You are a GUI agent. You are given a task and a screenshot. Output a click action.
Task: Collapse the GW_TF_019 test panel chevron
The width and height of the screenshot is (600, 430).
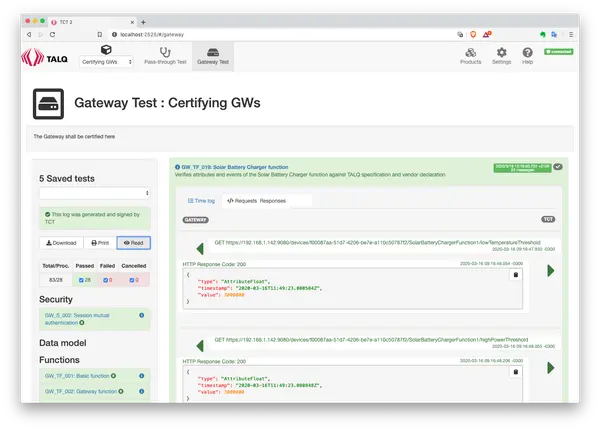(x=558, y=167)
